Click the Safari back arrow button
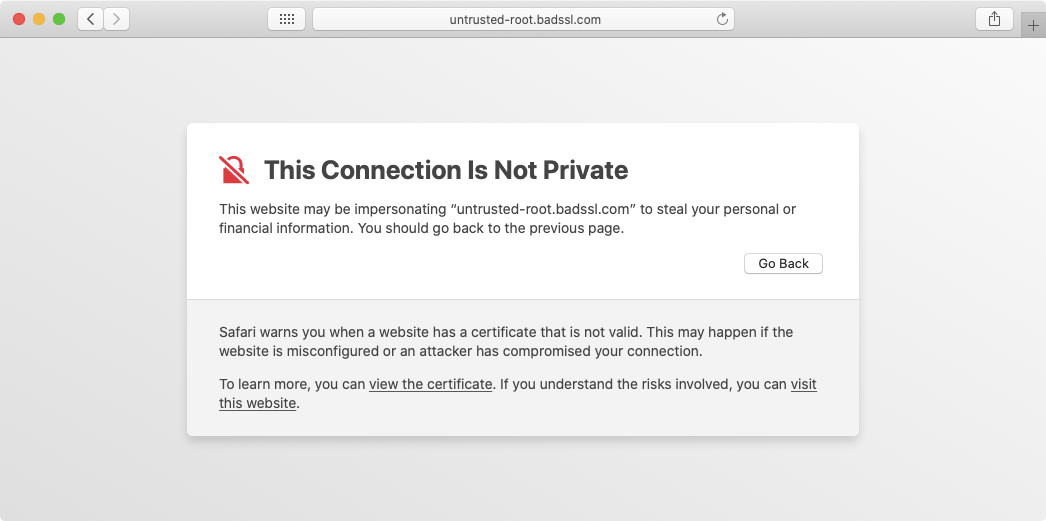Image resolution: width=1046 pixels, height=521 pixels. click(90, 19)
